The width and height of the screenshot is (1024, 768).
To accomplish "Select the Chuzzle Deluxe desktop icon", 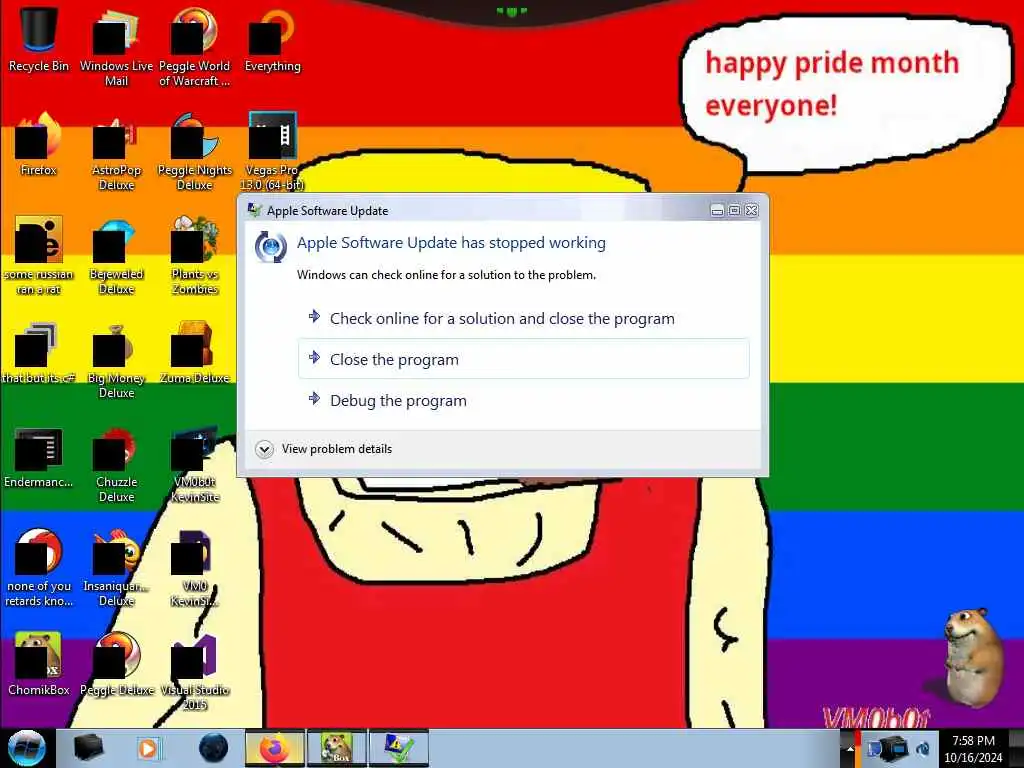I will [x=116, y=464].
